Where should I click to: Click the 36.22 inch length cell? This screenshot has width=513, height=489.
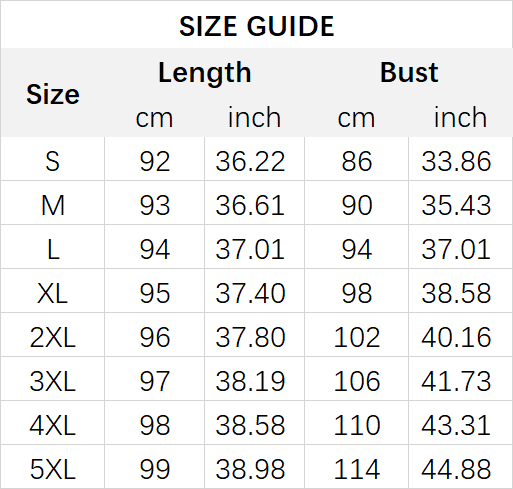pos(250,161)
